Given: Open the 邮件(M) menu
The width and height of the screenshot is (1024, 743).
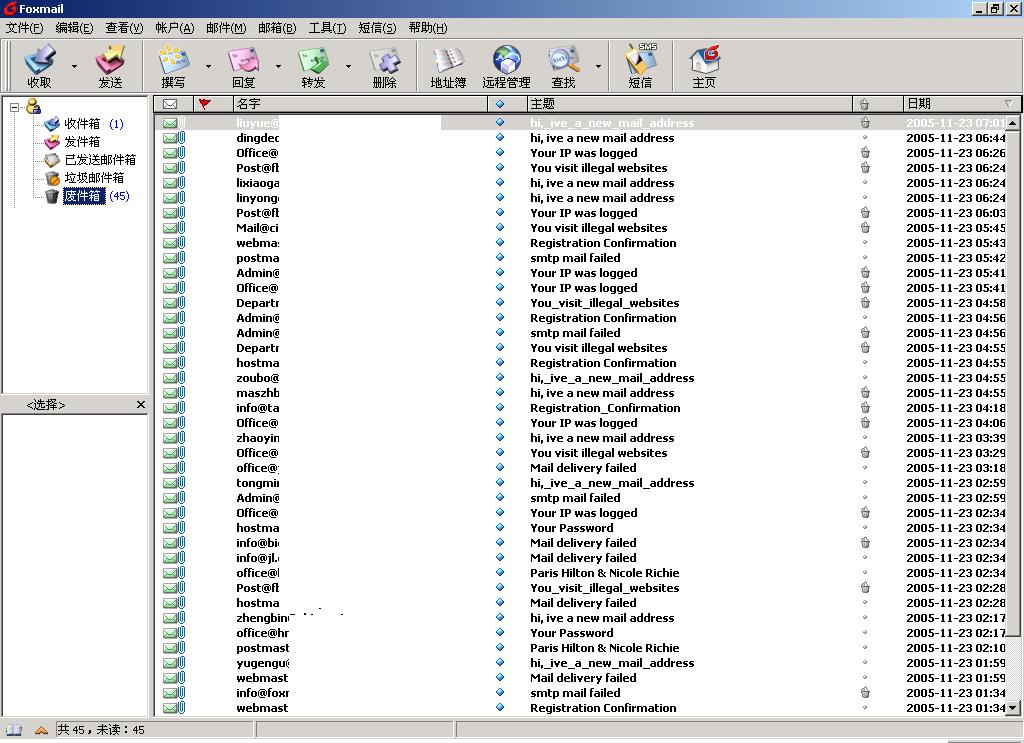Looking at the screenshot, I should pos(226,28).
